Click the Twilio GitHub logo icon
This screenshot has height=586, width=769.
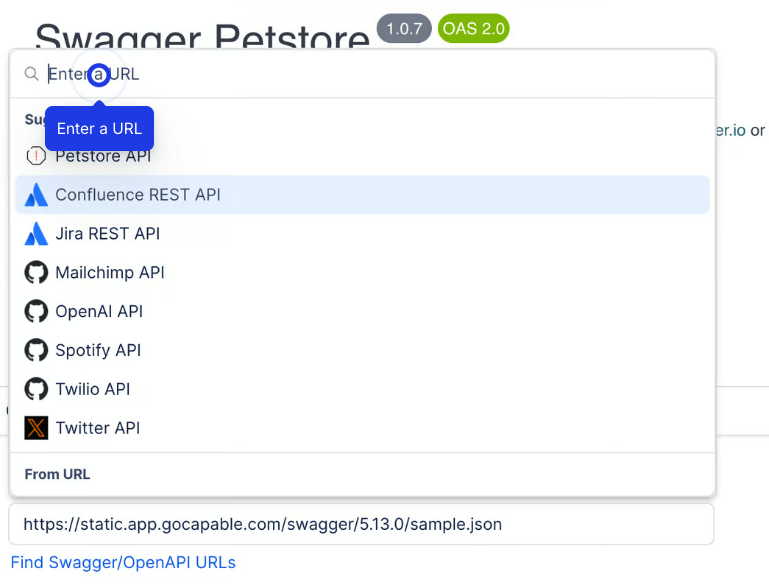pos(36,390)
